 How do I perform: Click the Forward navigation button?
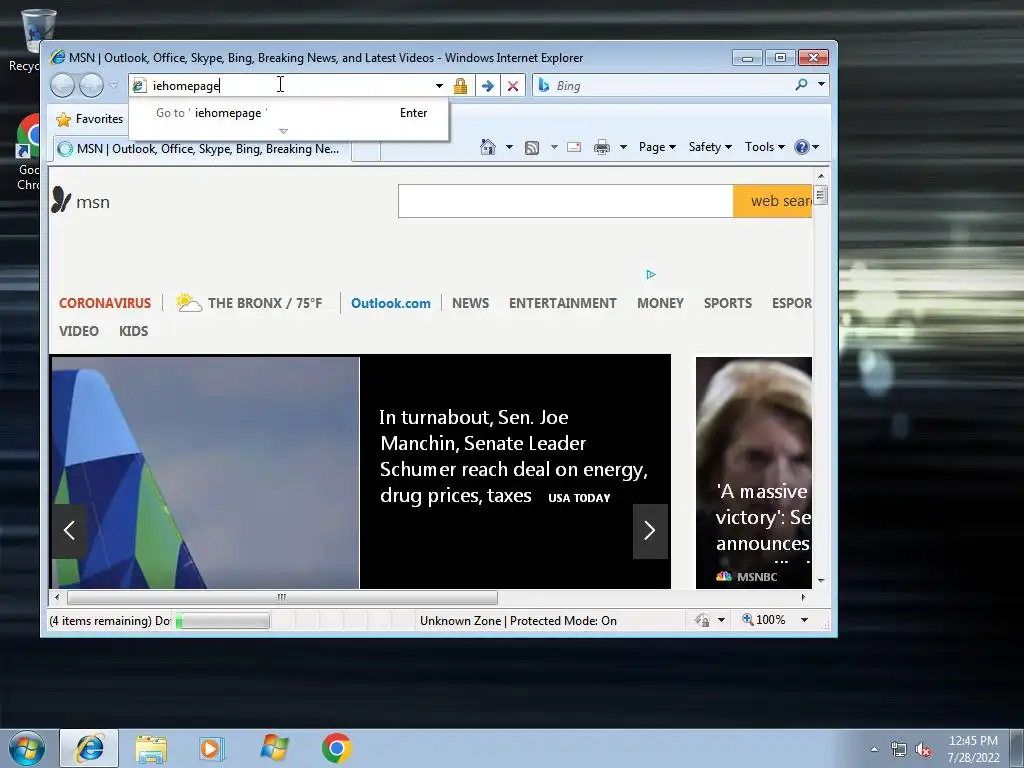click(91, 86)
